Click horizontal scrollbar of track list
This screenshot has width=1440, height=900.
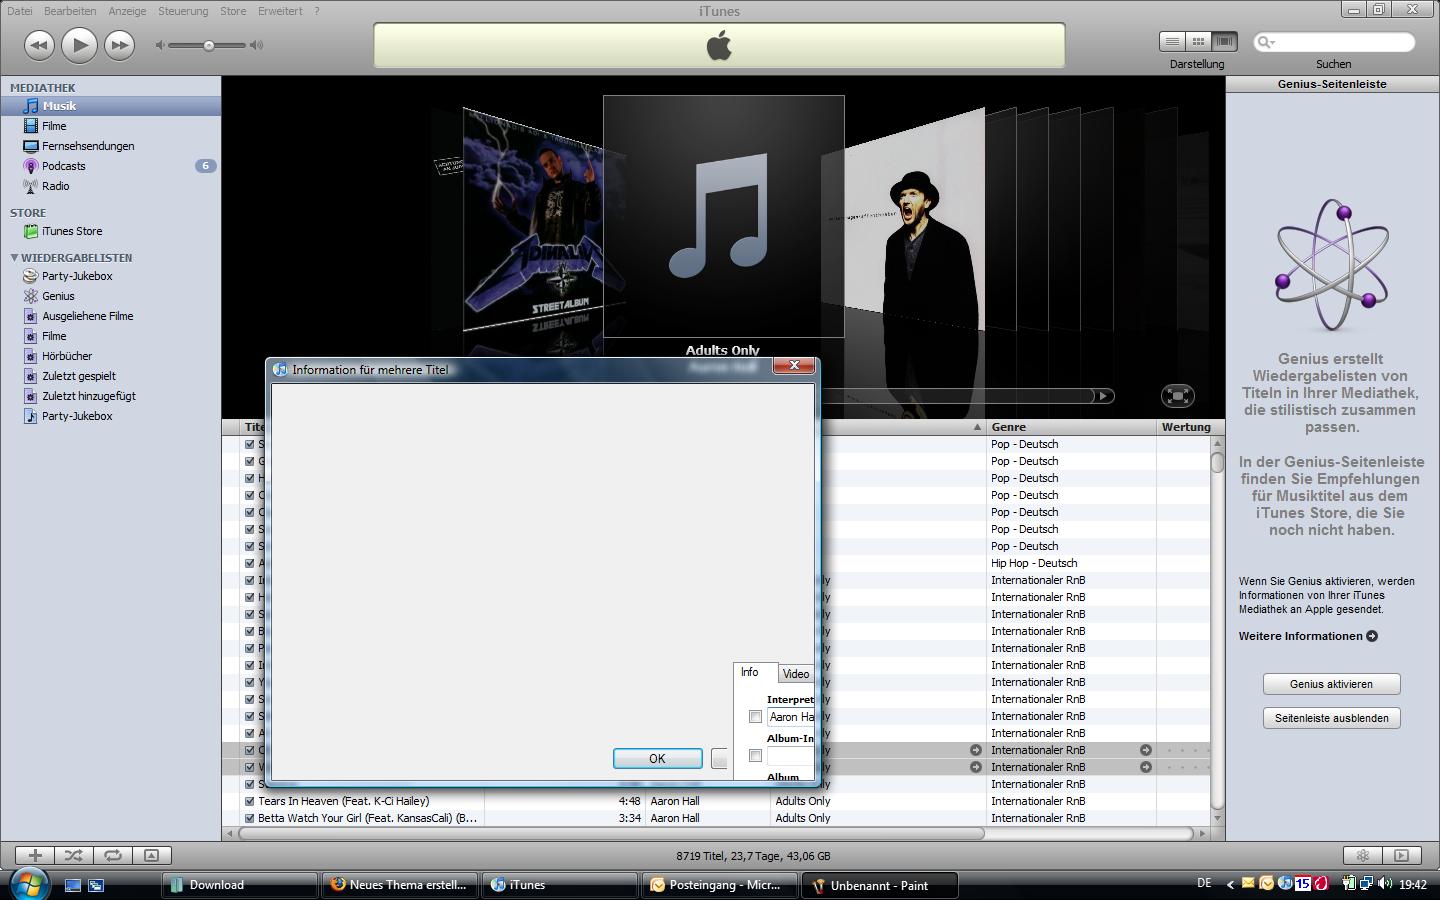point(612,833)
